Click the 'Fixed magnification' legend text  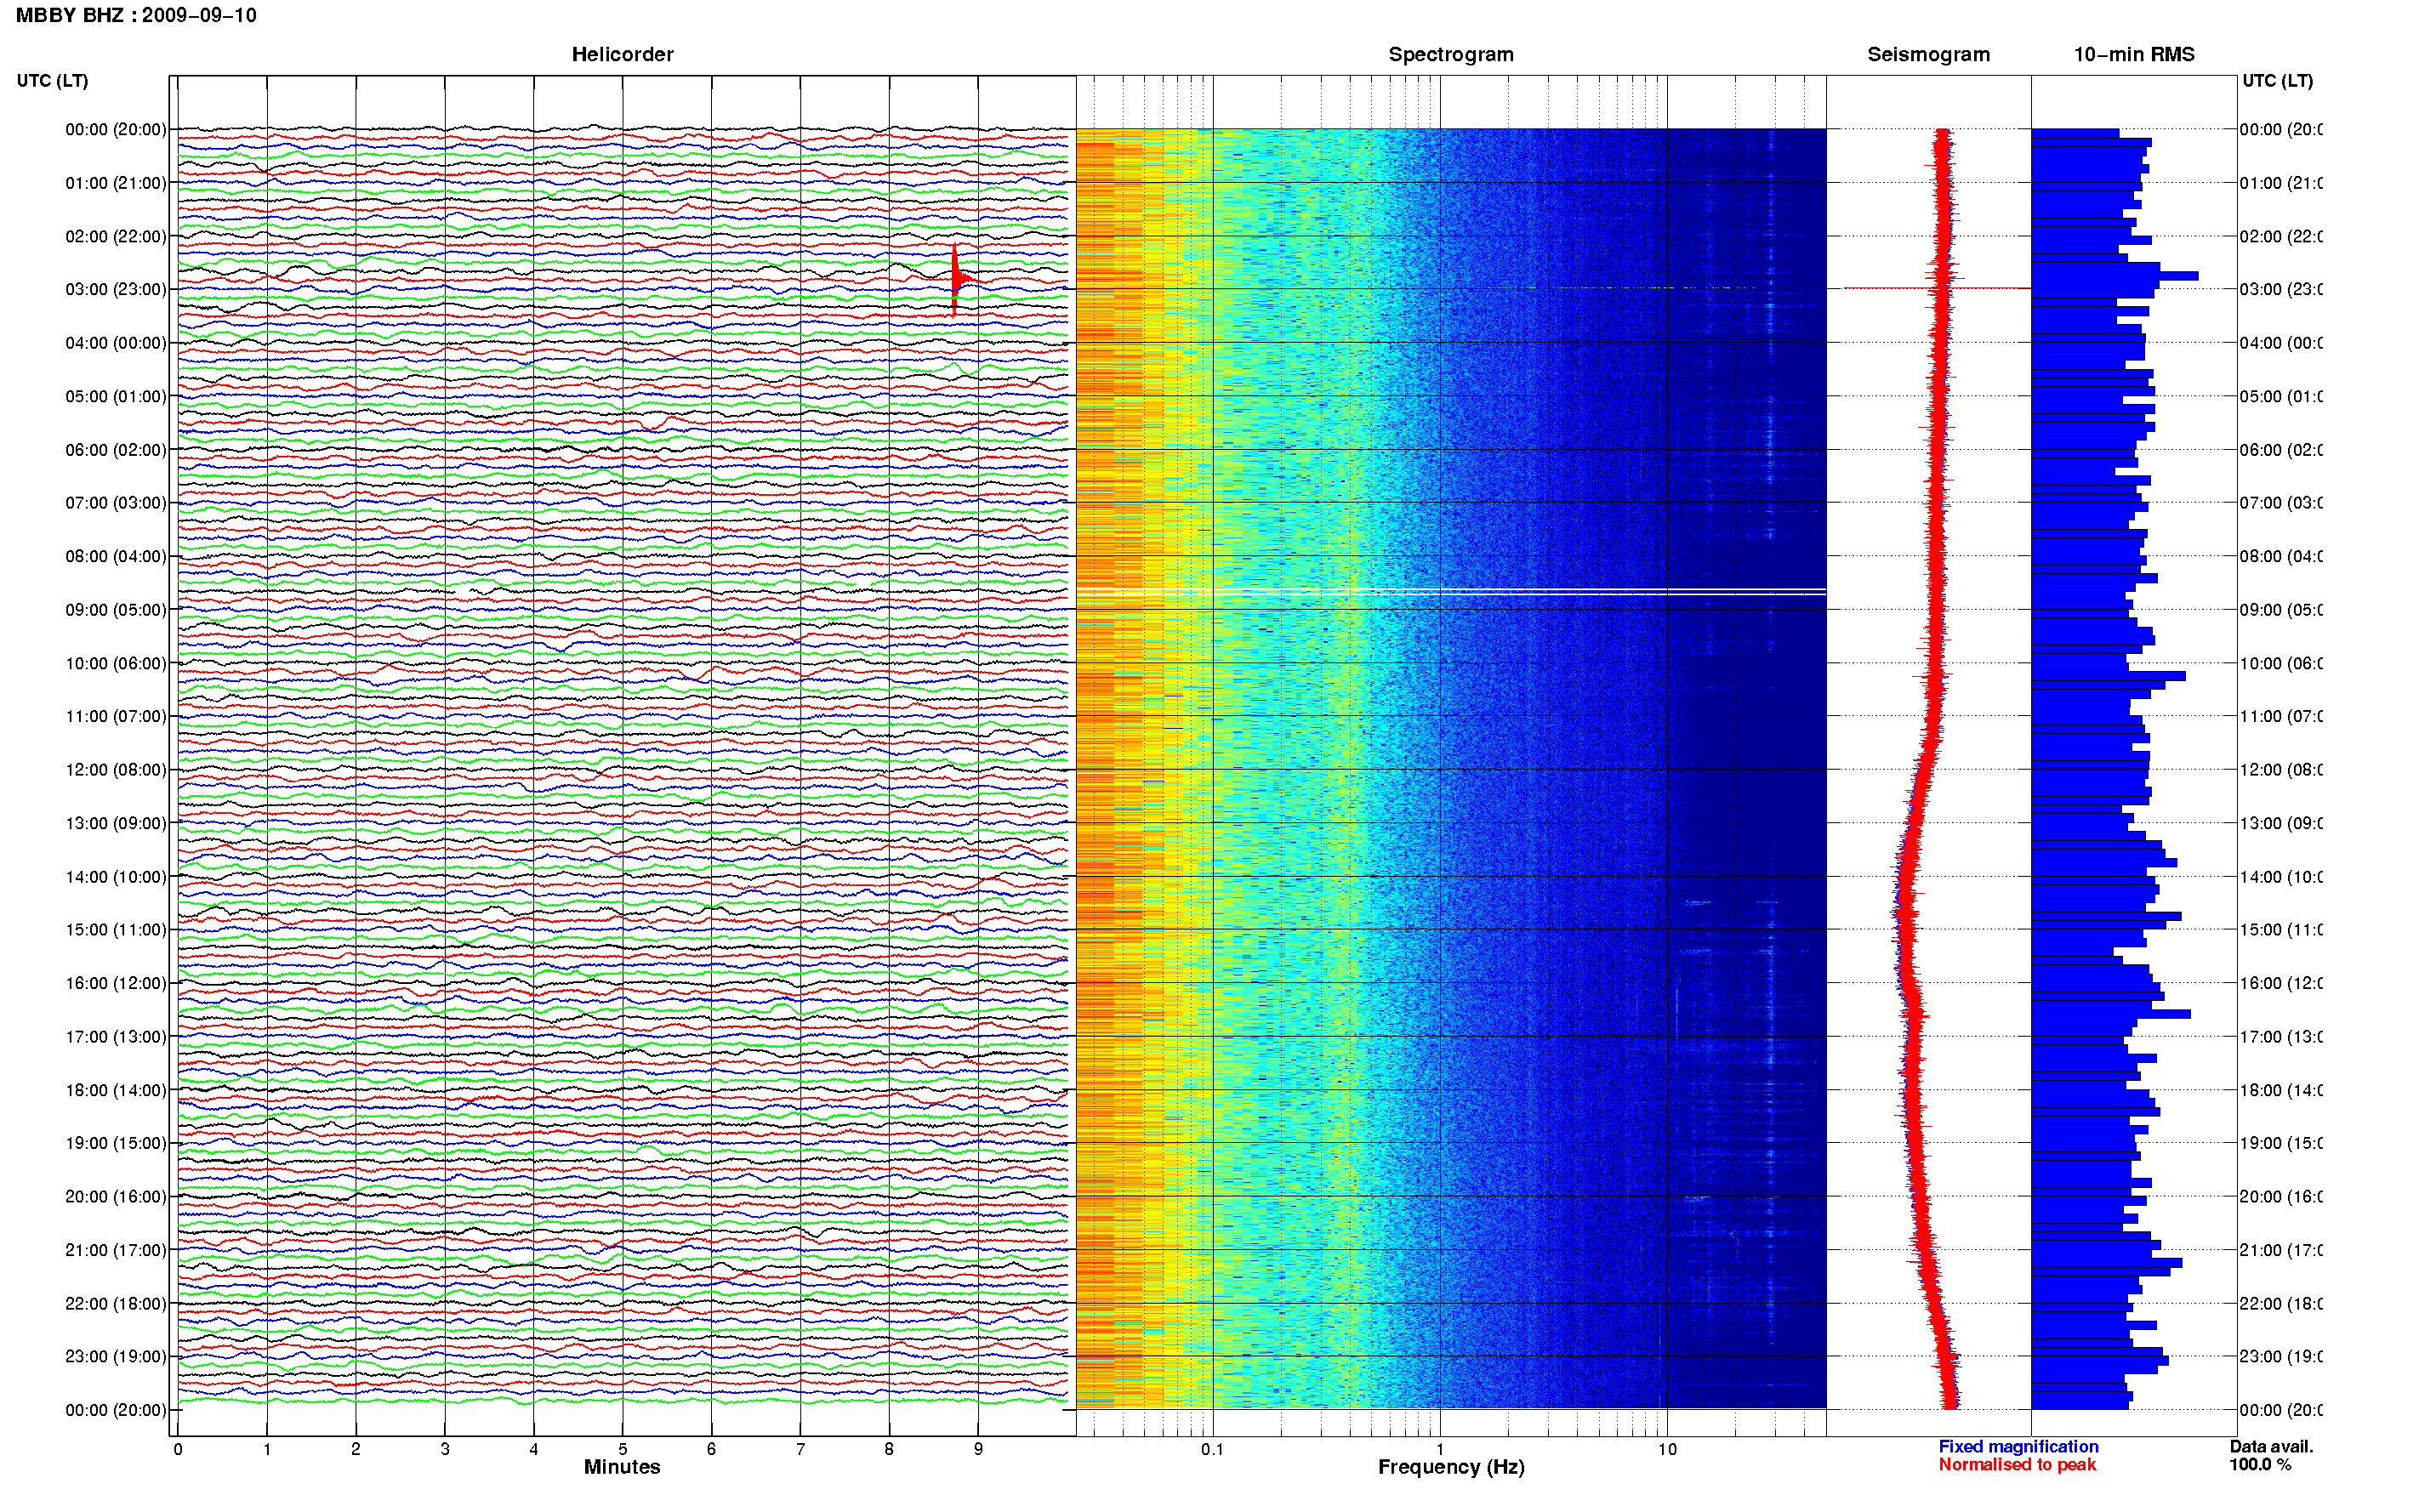2018,1447
